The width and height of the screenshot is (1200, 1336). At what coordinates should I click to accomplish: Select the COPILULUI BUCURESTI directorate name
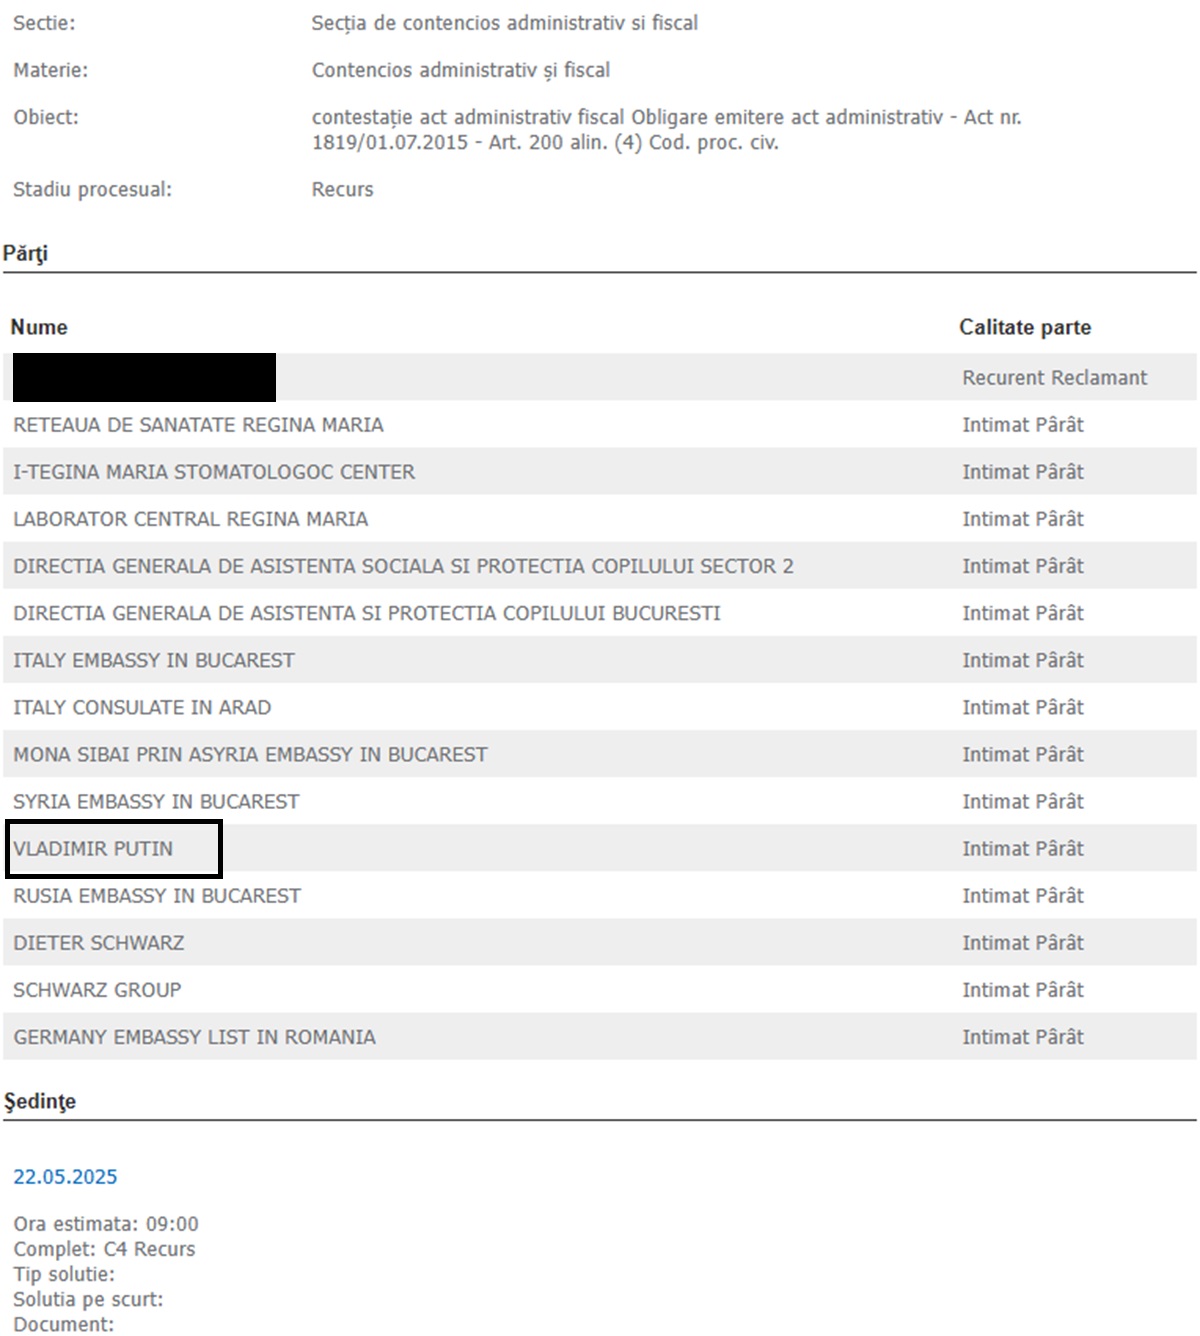coord(367,613)
